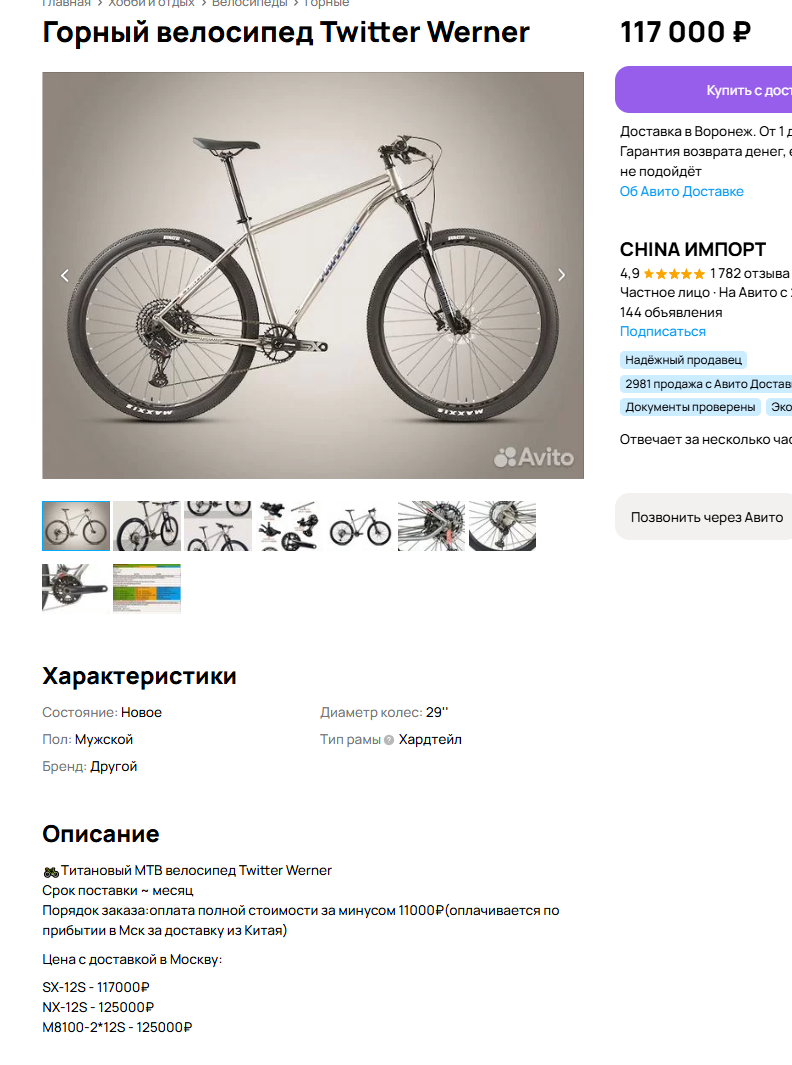Show previous photo with left arrow
The image size is (792, 1065).
(65, 275)
